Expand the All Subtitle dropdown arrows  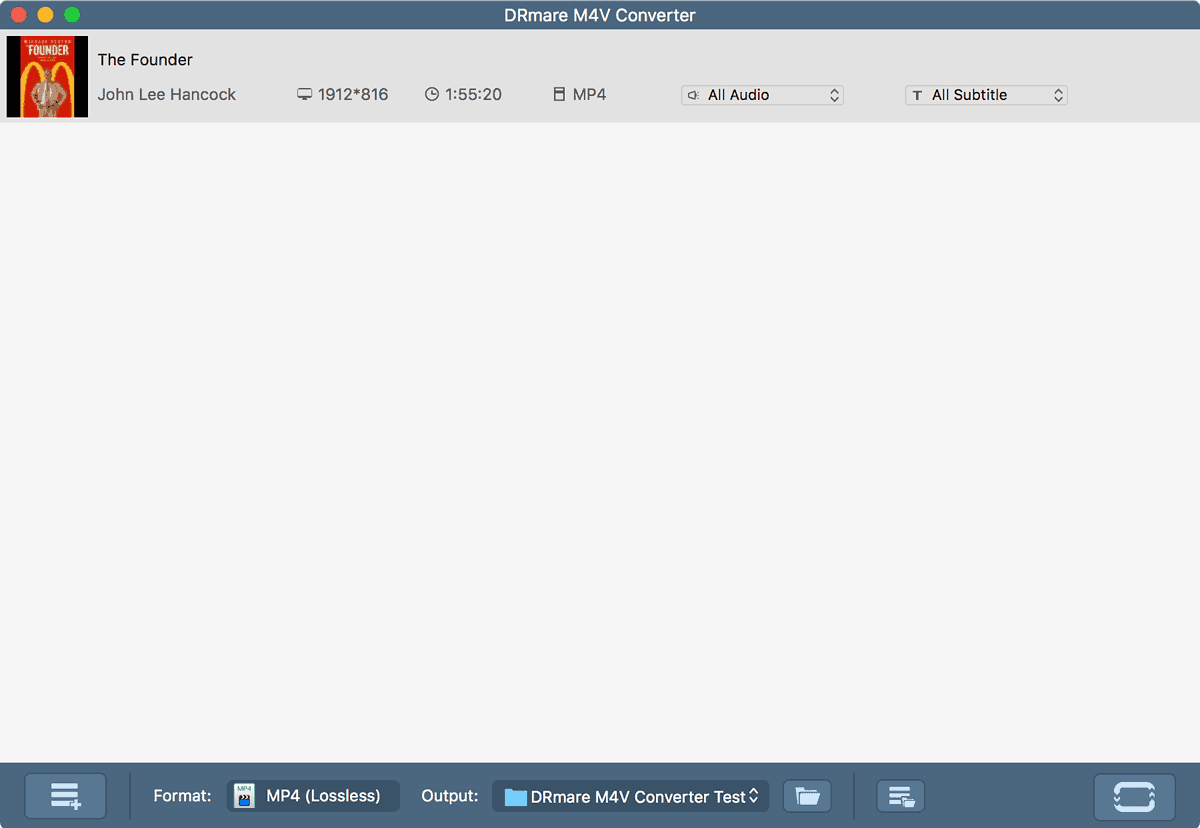(x=1058, y=96)
